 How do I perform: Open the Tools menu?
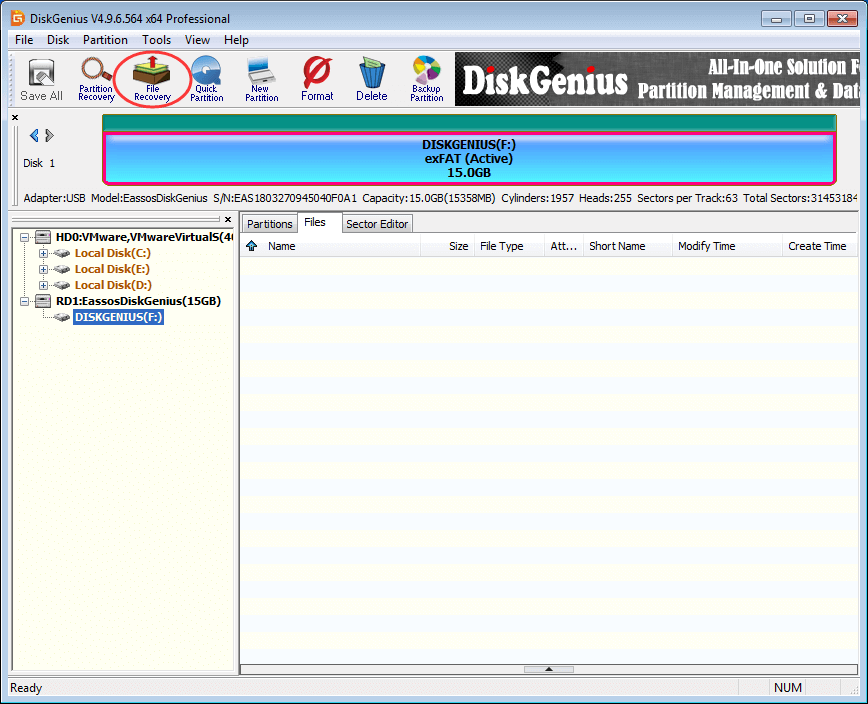tap(157, 40)
